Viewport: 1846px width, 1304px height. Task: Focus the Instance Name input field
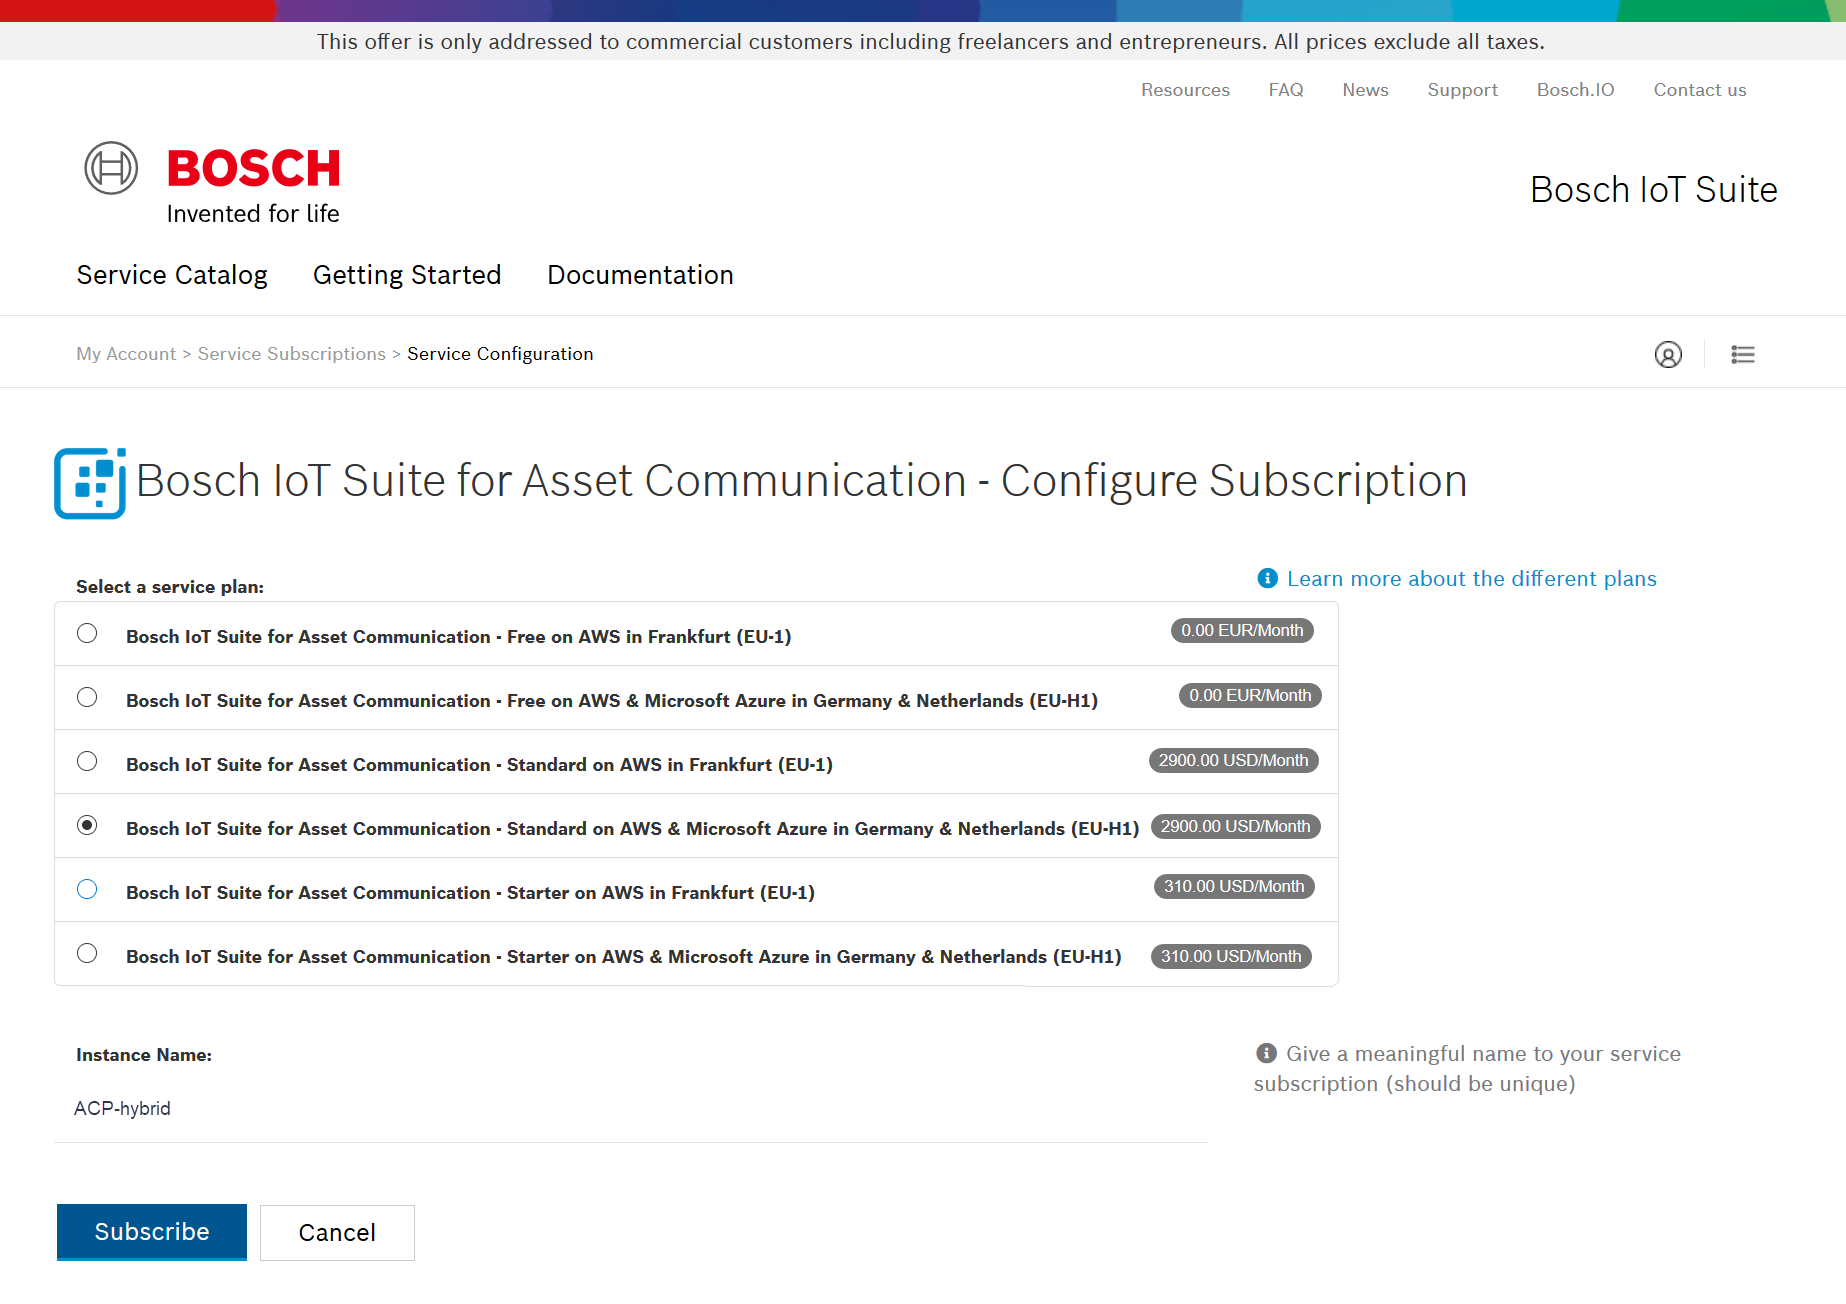(631, 1109)
